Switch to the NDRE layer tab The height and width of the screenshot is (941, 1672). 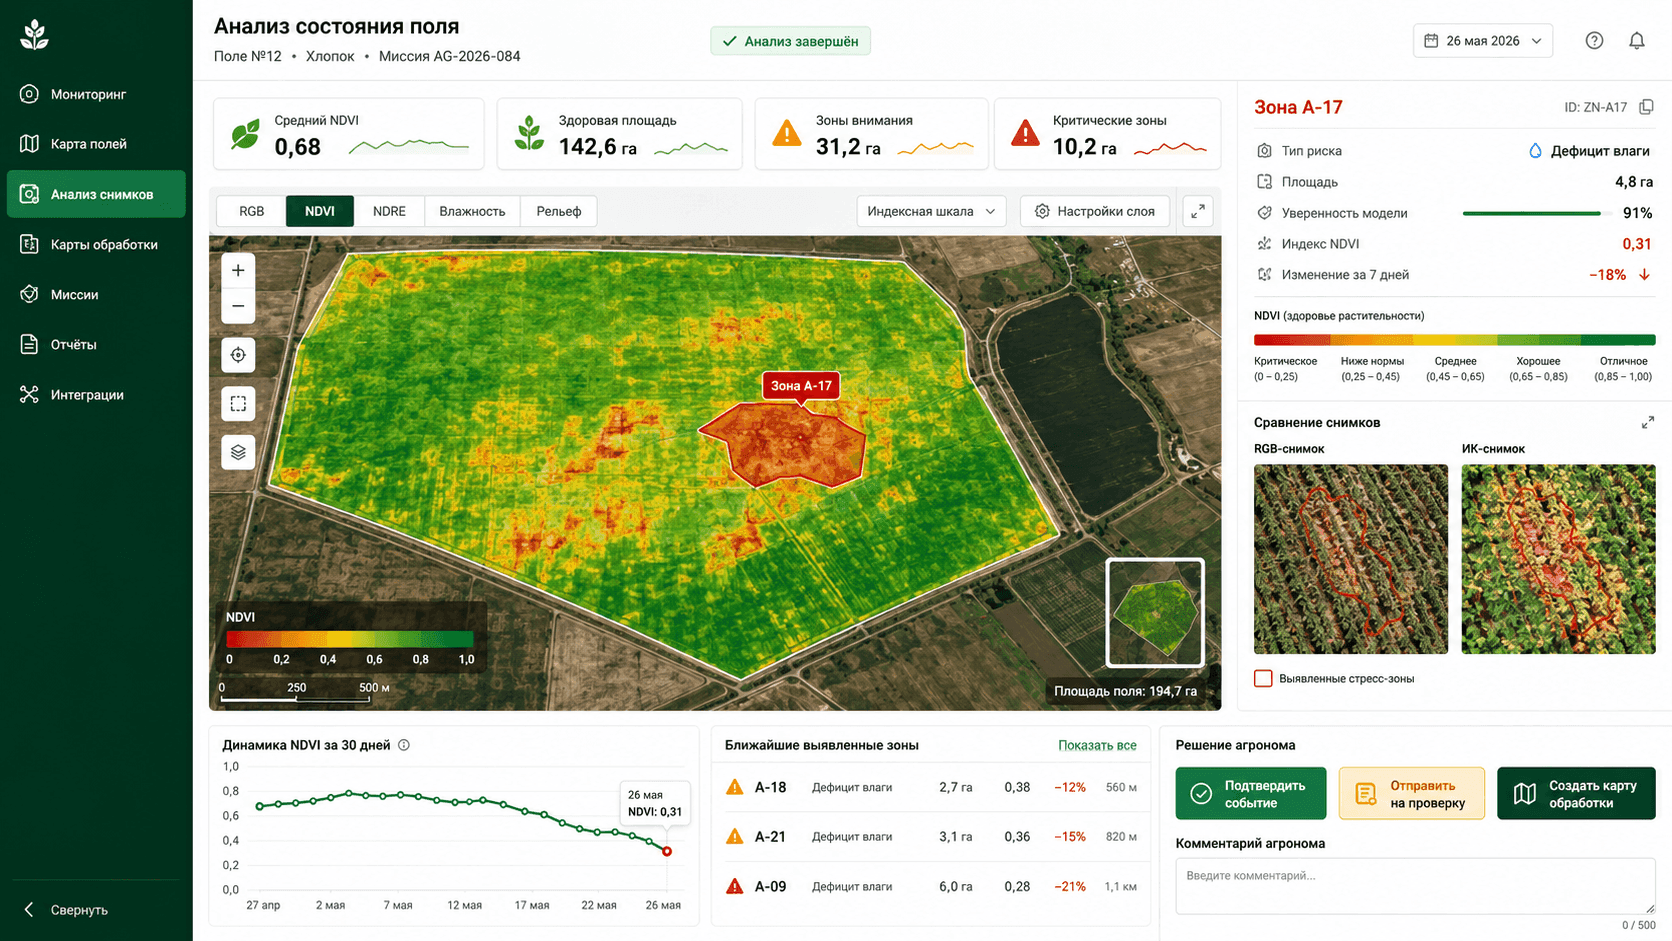pyautogui.click(x=389, y=211)
